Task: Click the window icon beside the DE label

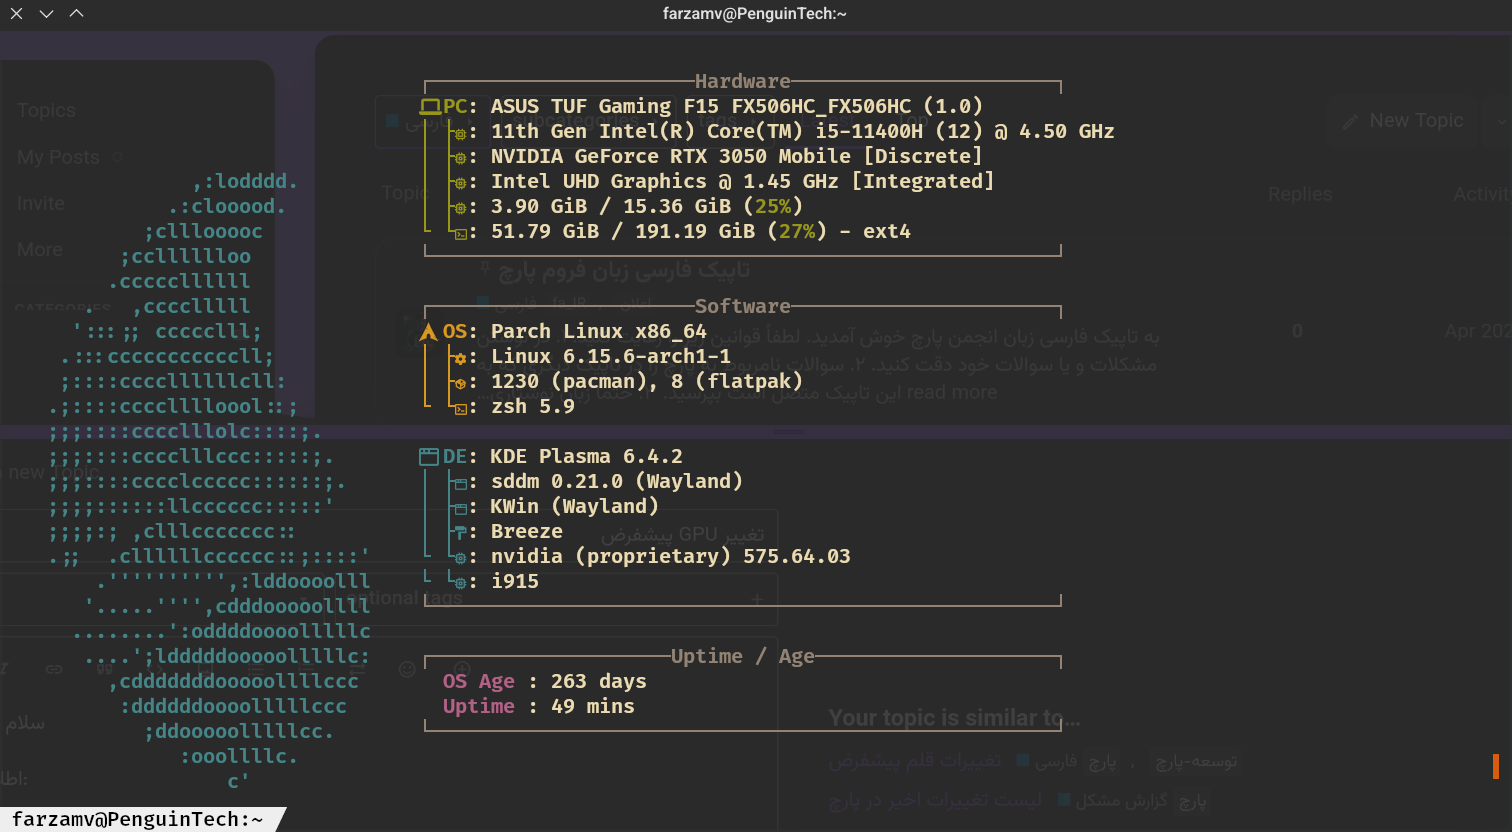Action: tap(429, 457)
